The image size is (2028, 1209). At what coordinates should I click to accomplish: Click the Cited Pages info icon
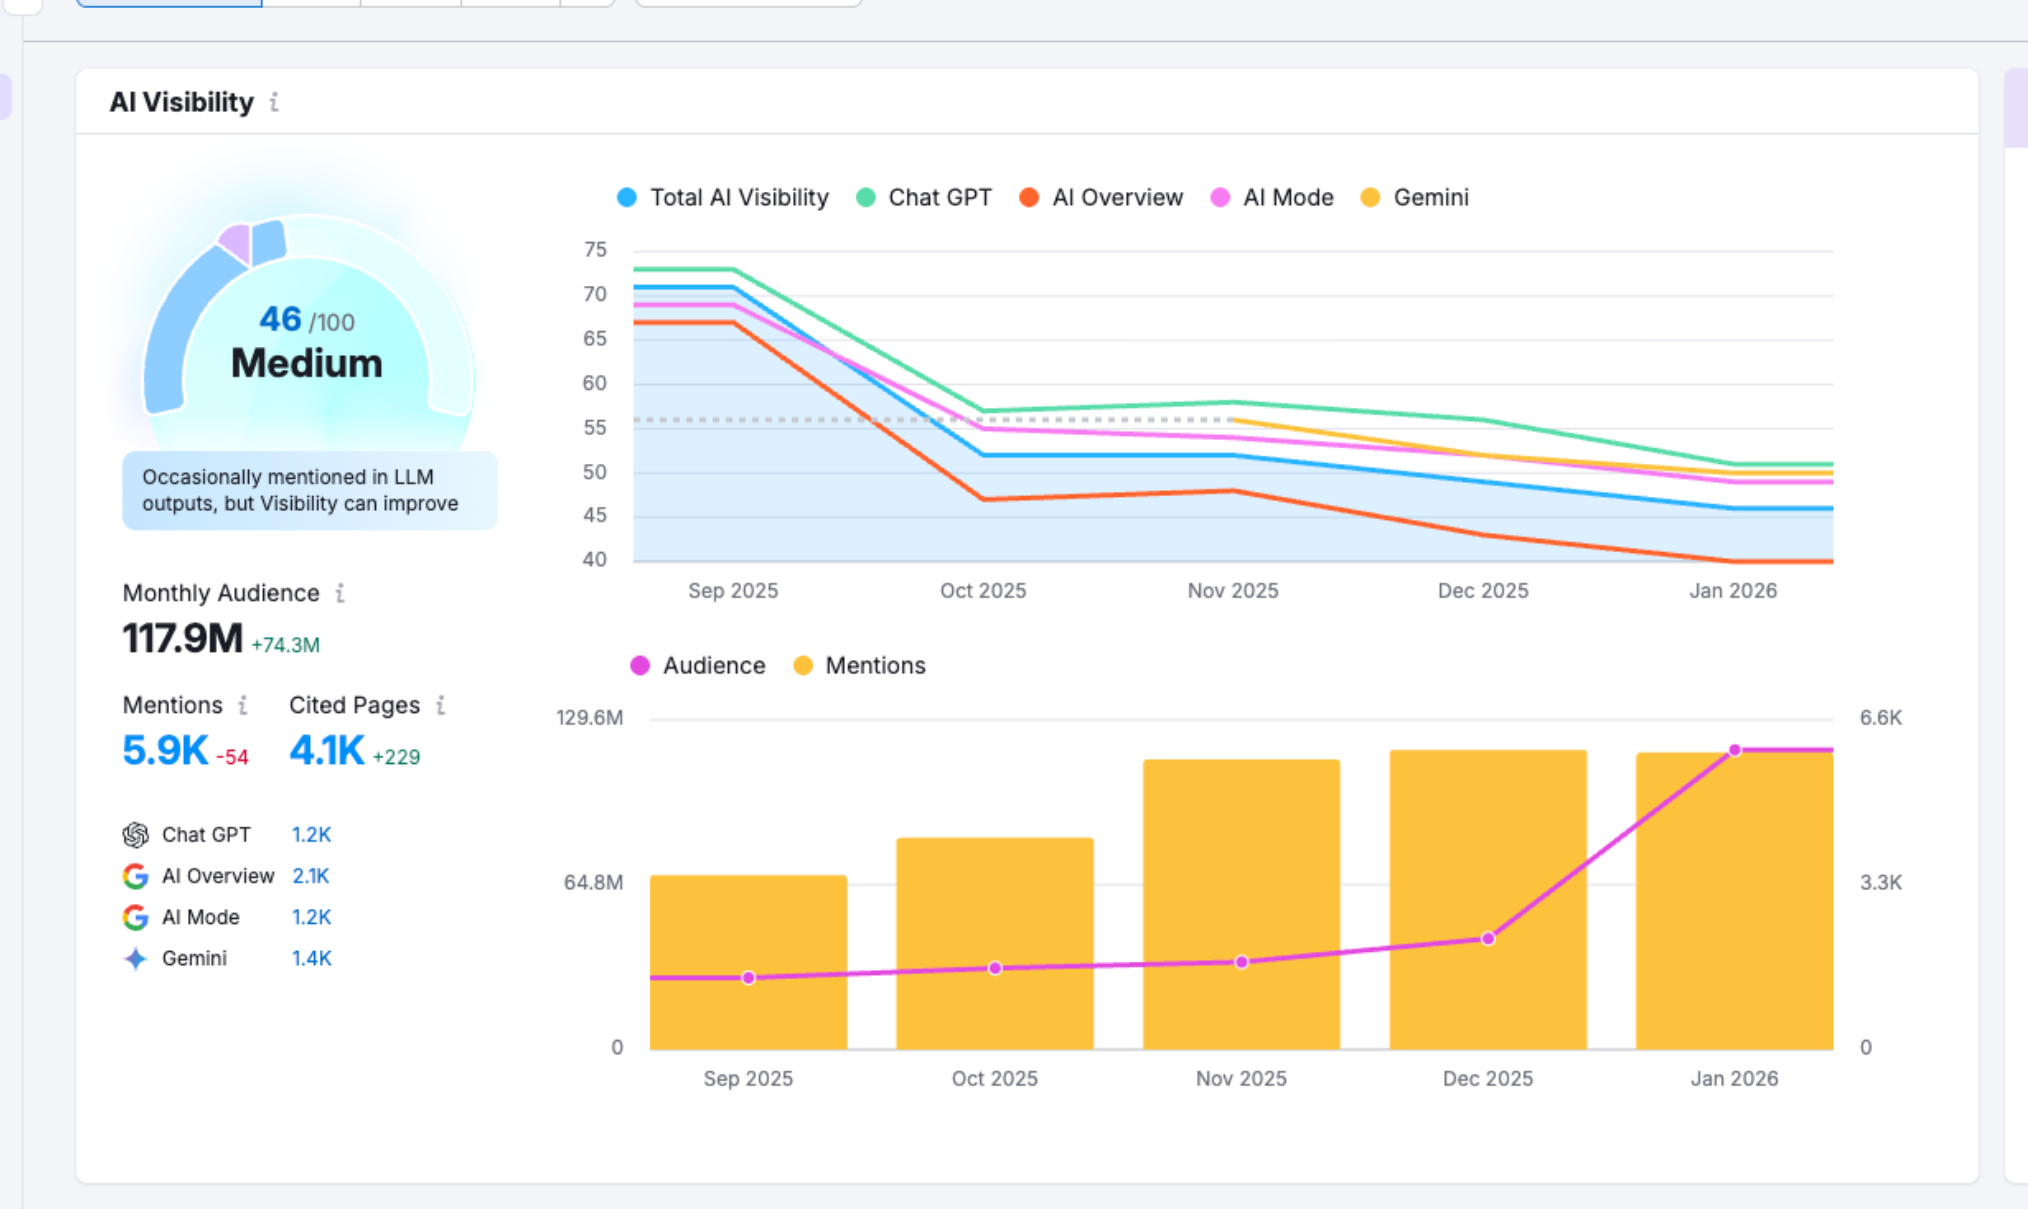coord(440,705)
